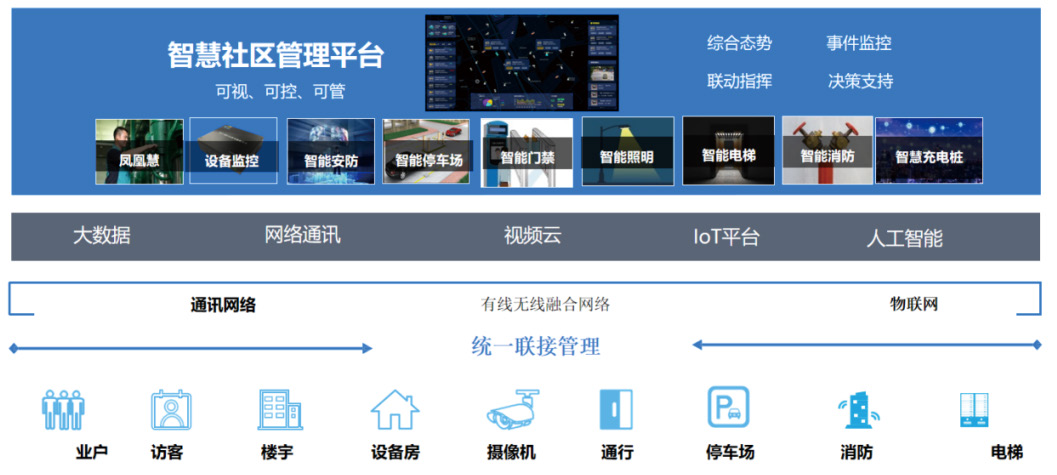Viewport: 1057px width, 475px height.
Task: Open the 停车场 parking icon
Action: point(728,409)
